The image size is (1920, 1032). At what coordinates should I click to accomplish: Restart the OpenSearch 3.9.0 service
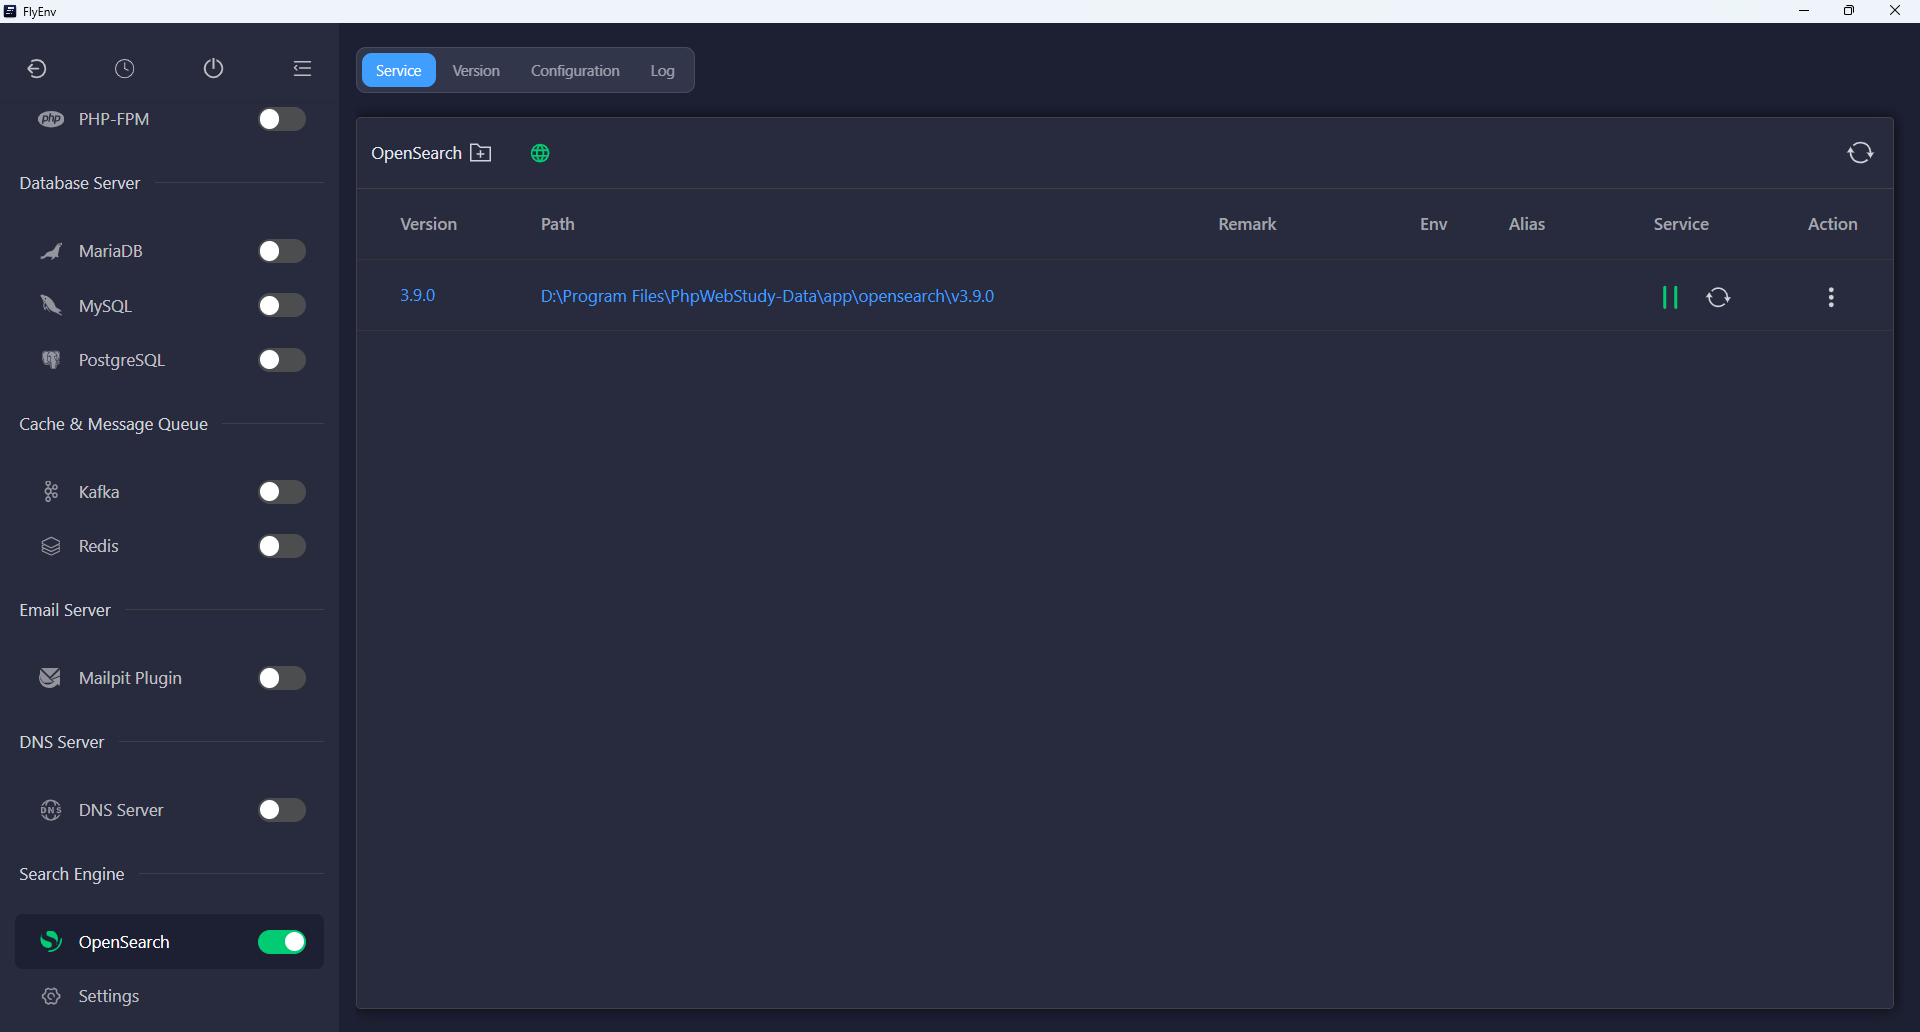point(1718,297)
